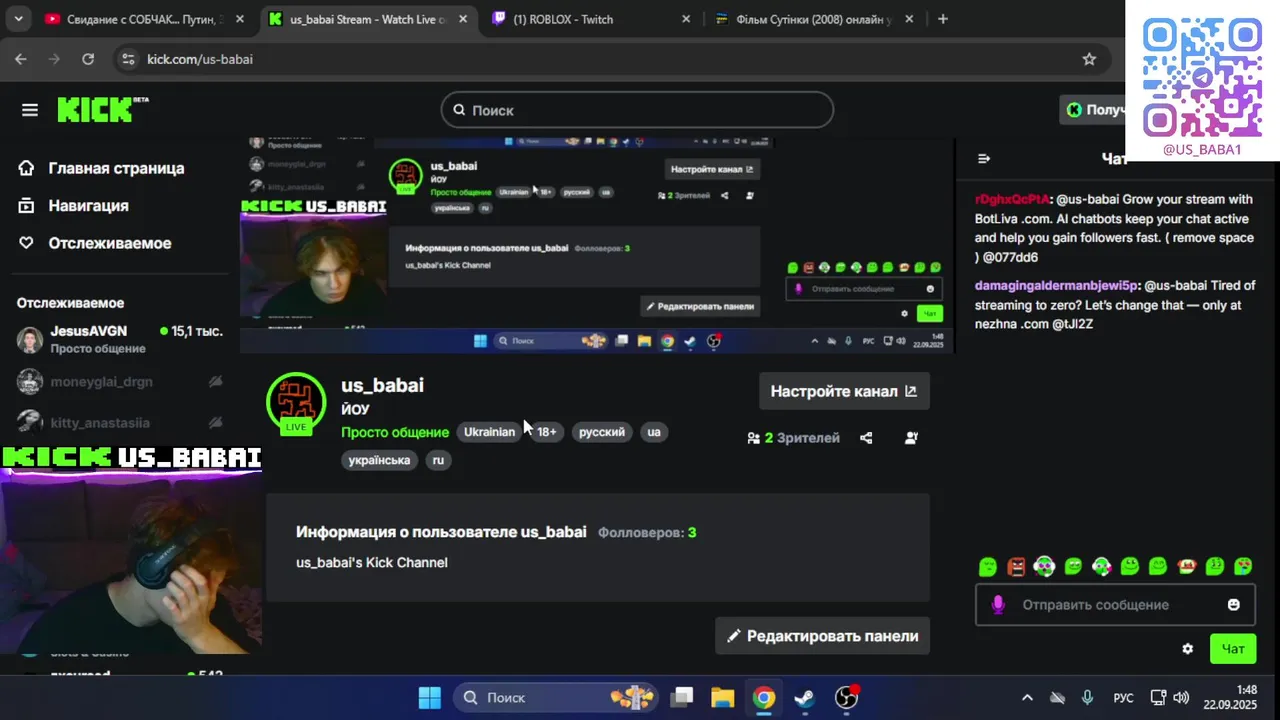1280x720 pixels.
Task: Select the 18+ tag
Action: 547,432
